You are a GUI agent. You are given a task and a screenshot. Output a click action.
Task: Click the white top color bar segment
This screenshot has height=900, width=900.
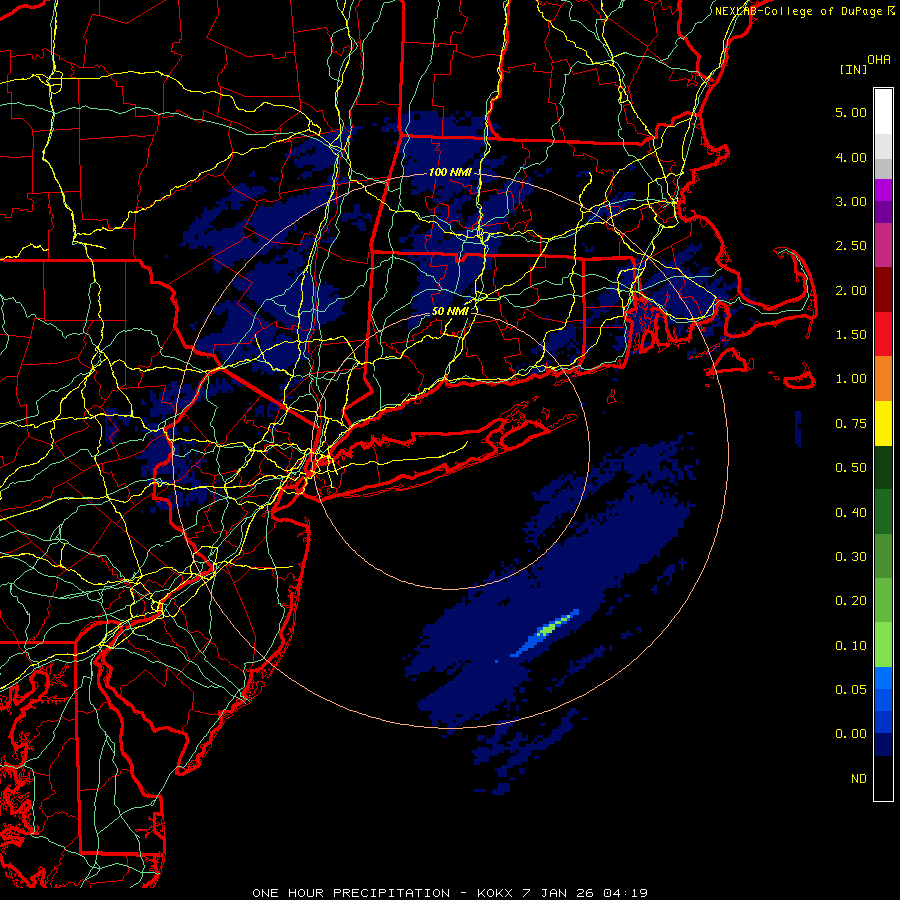click(x=883, y=111)
